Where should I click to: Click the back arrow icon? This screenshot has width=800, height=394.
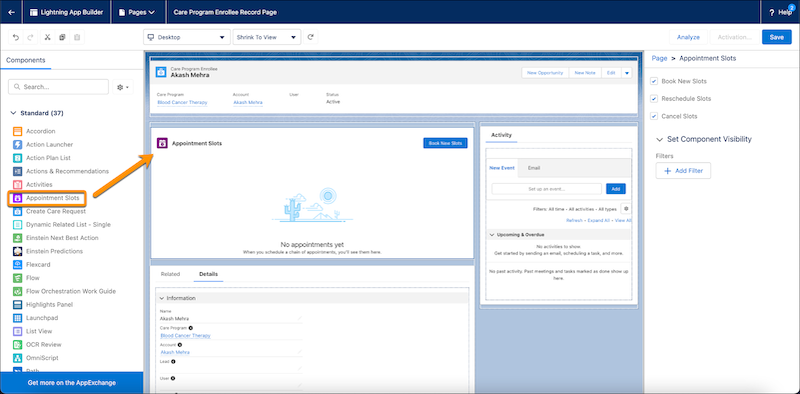[11, 12]
